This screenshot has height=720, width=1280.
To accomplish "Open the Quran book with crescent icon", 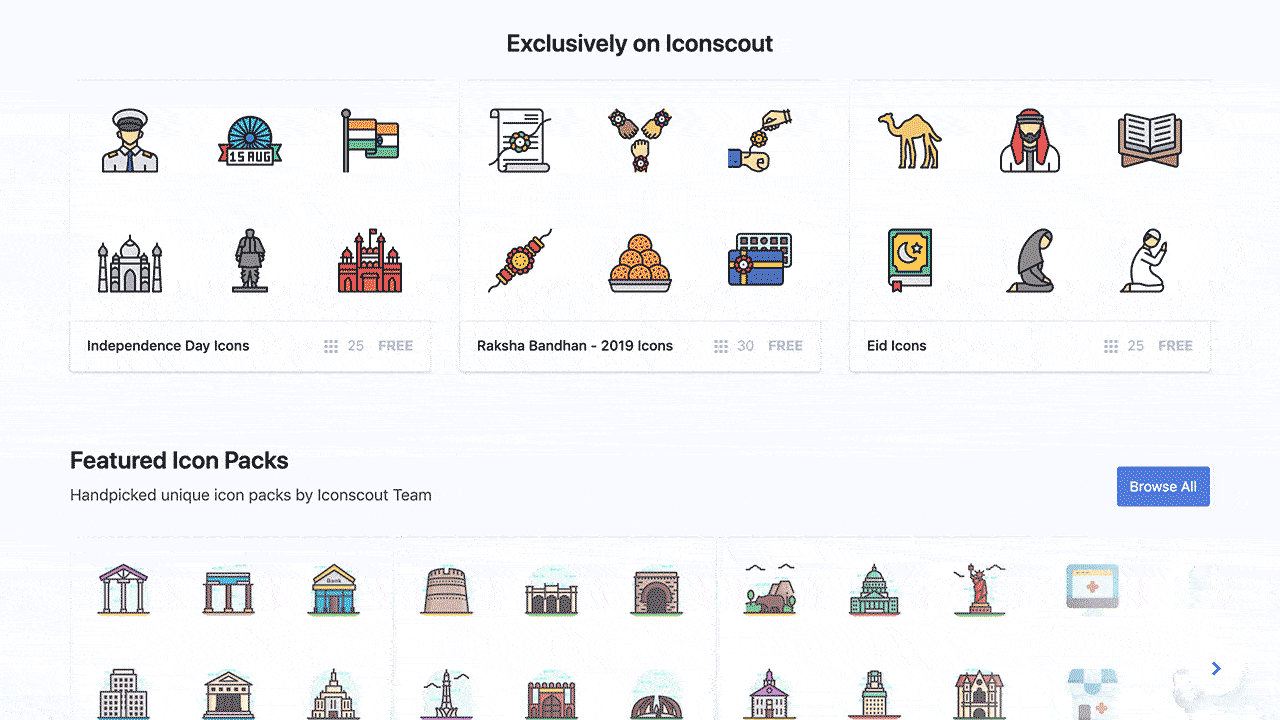I will coord(910,260).
